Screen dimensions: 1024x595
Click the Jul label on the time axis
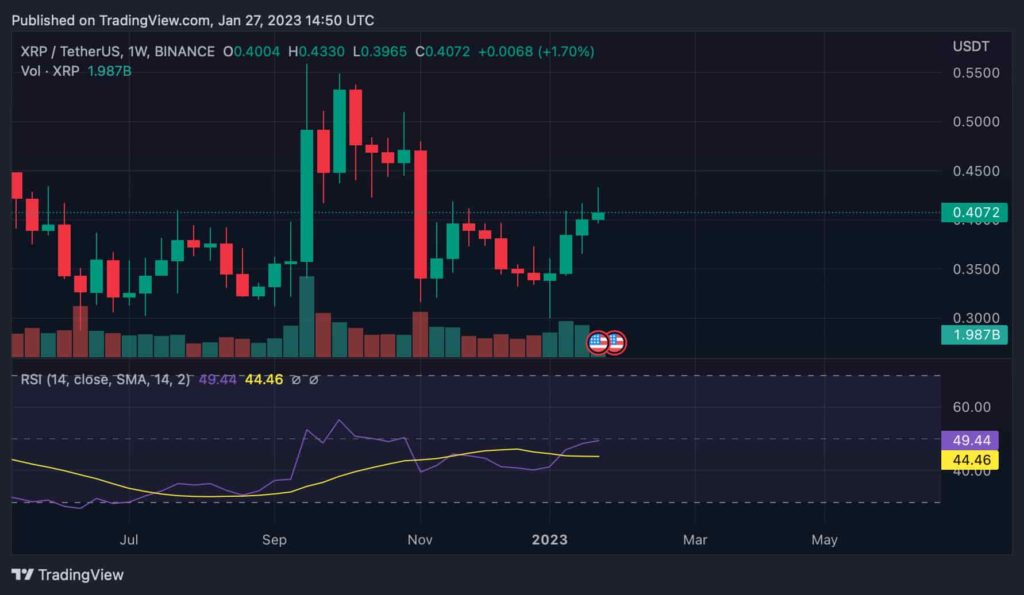129,539
